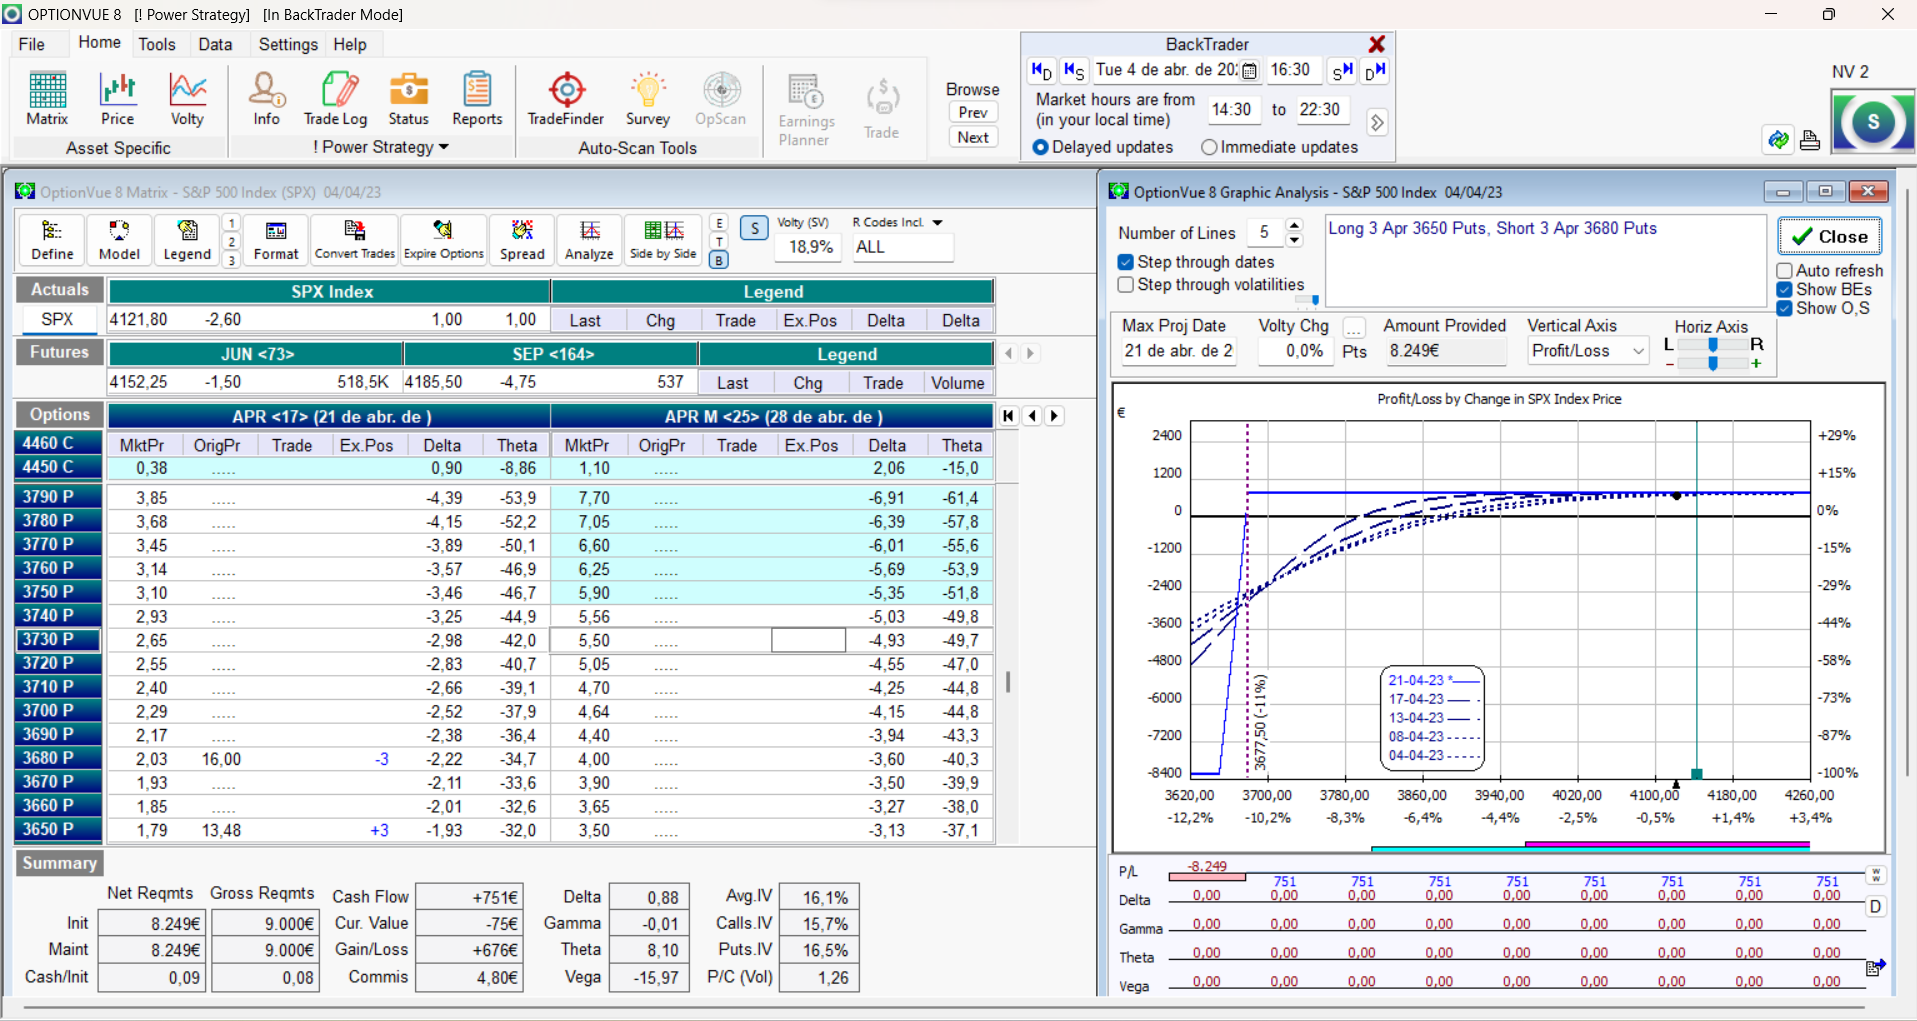Step forward one session in BackTrader
Image resolution: width=1917 pixels, height=1021 pixels.
[1342, 71]
